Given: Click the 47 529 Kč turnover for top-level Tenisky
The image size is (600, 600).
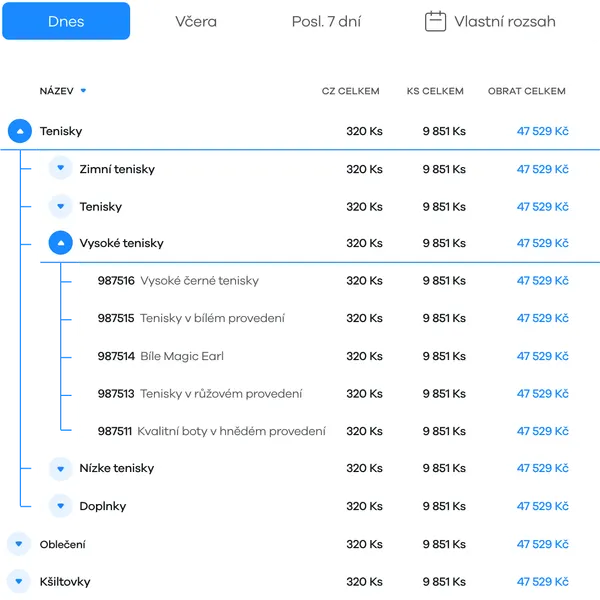Looking at the screenshot, I should pos(543,131).
